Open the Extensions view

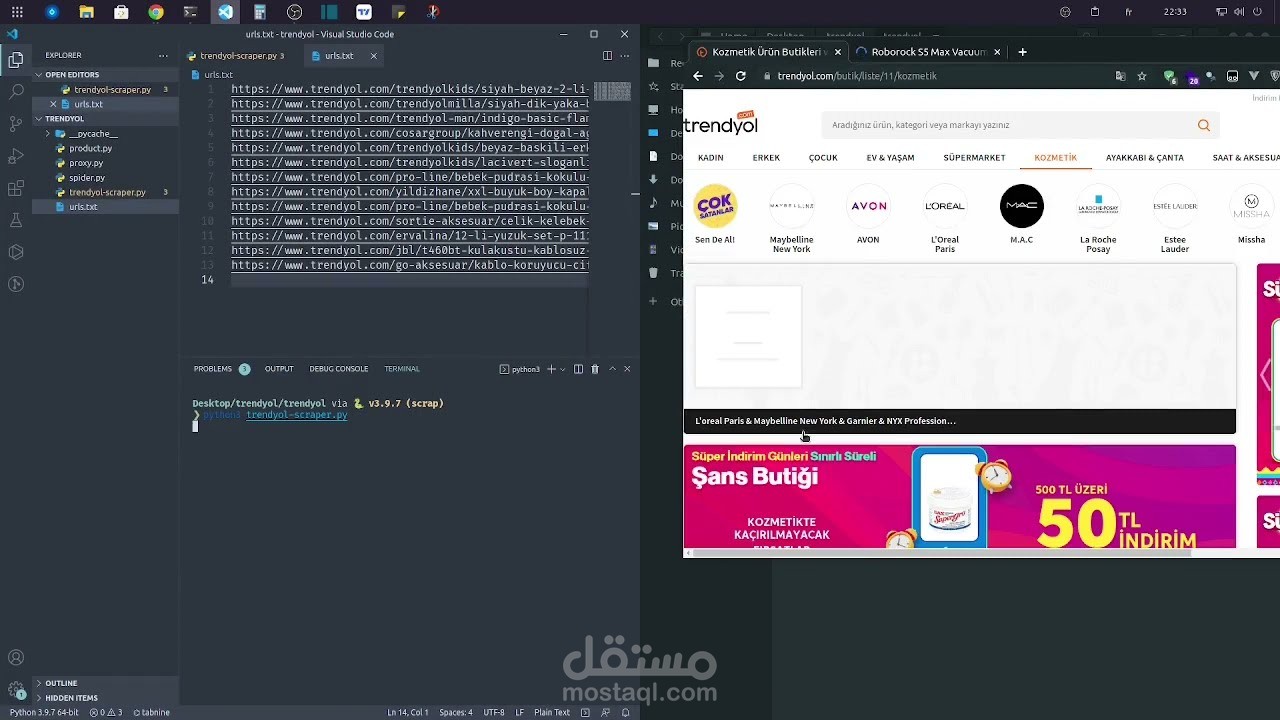16,188
